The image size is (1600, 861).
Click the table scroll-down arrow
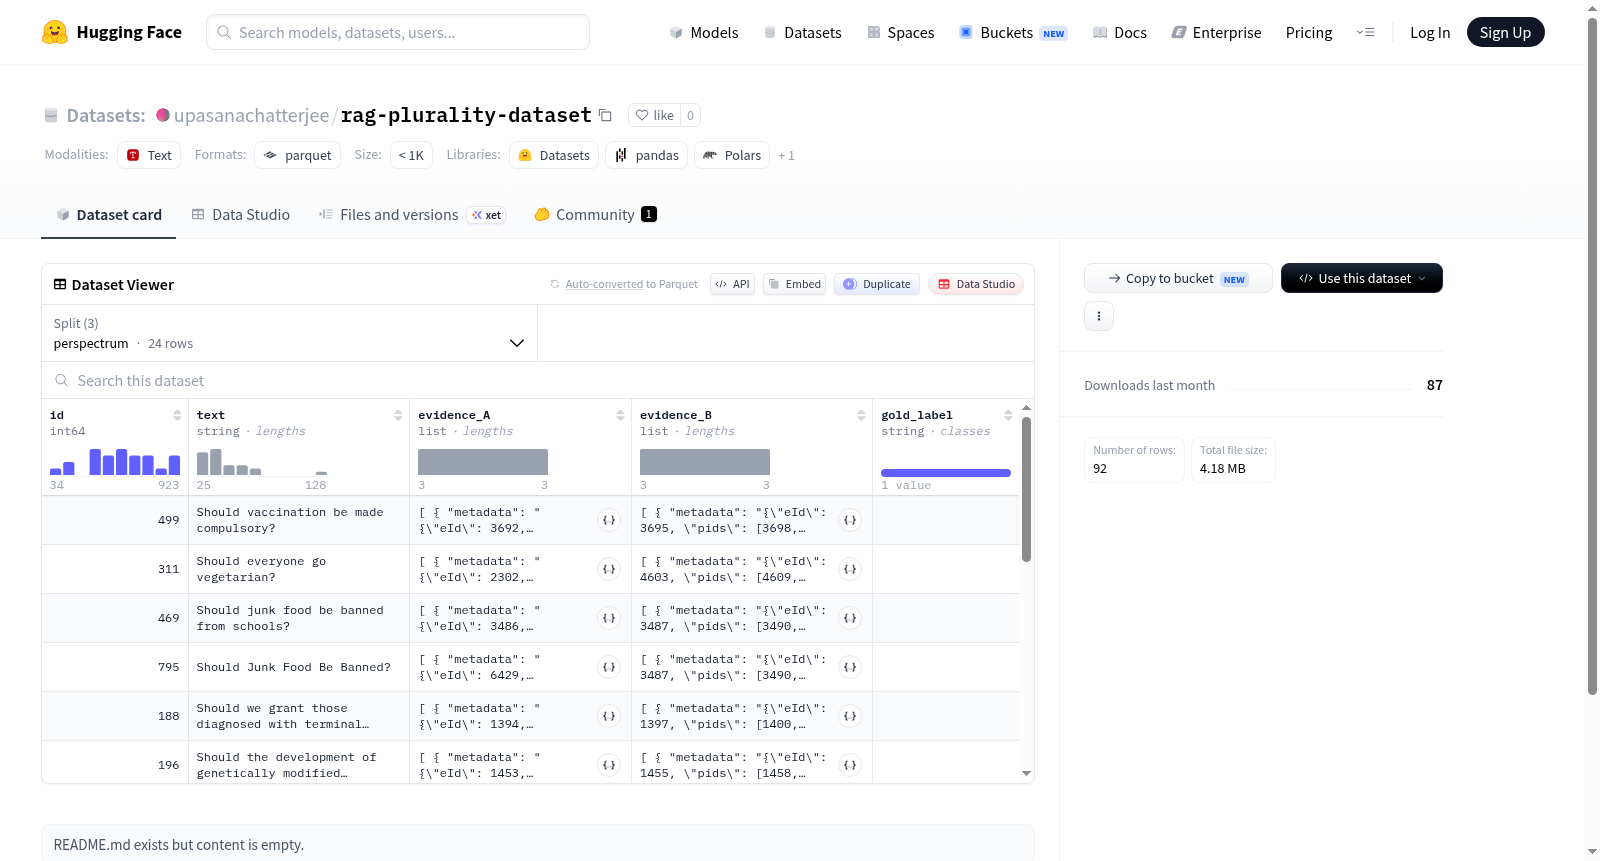(x=1026, y=773)
